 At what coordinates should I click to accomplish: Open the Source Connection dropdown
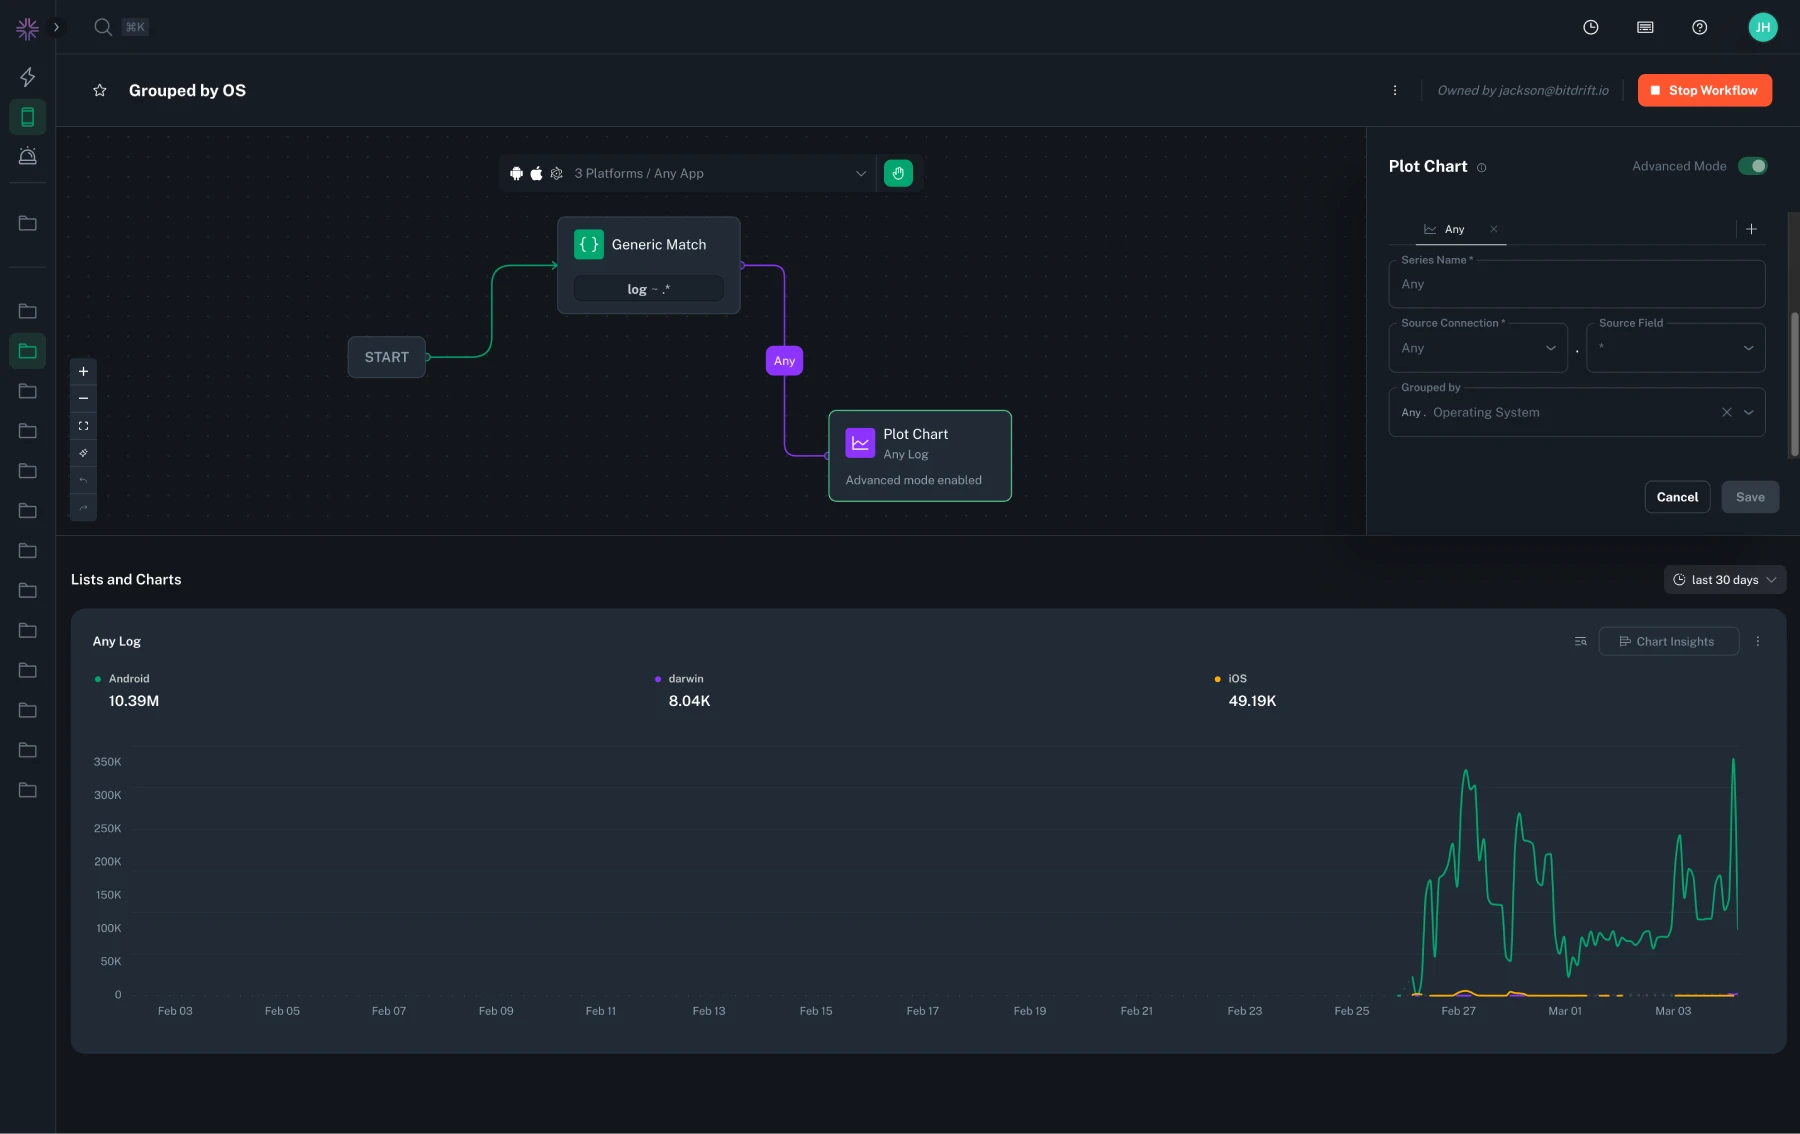pos(1477,349)
